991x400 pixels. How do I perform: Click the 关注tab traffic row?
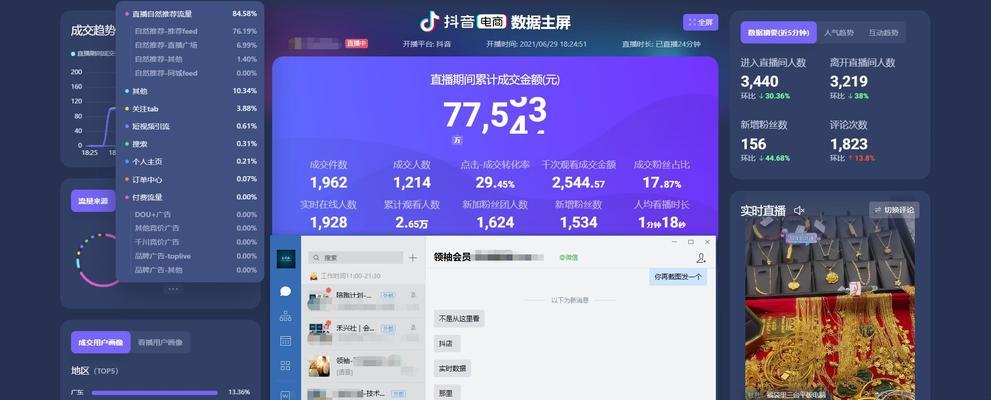tap(190, 109)
